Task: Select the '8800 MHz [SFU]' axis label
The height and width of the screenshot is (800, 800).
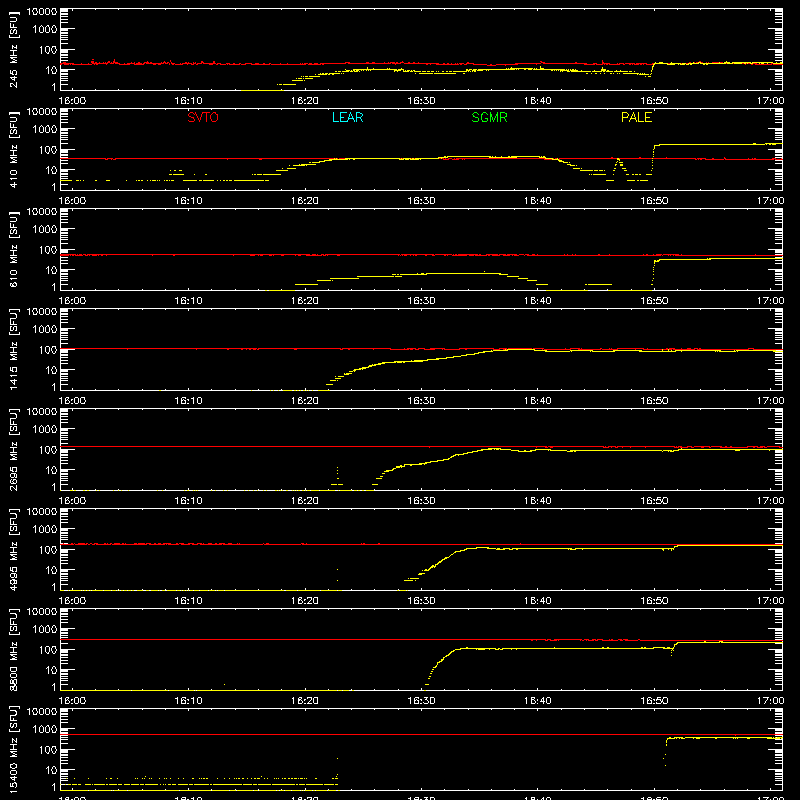Action: tap(14, 649)
